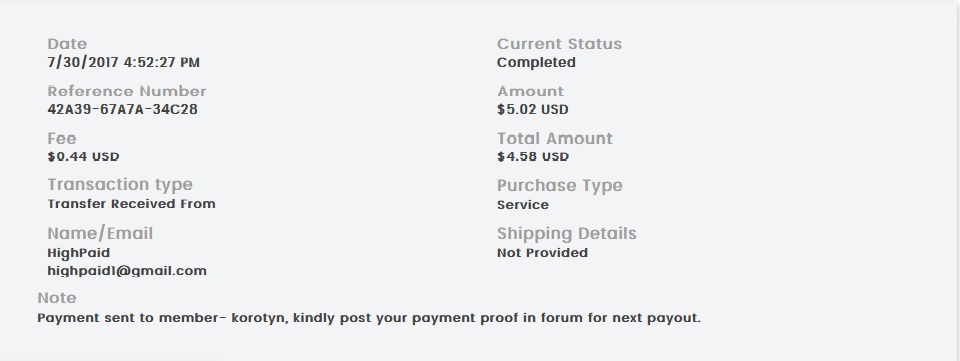Click the email highpaid1@gmail.com

pos(127,270)
